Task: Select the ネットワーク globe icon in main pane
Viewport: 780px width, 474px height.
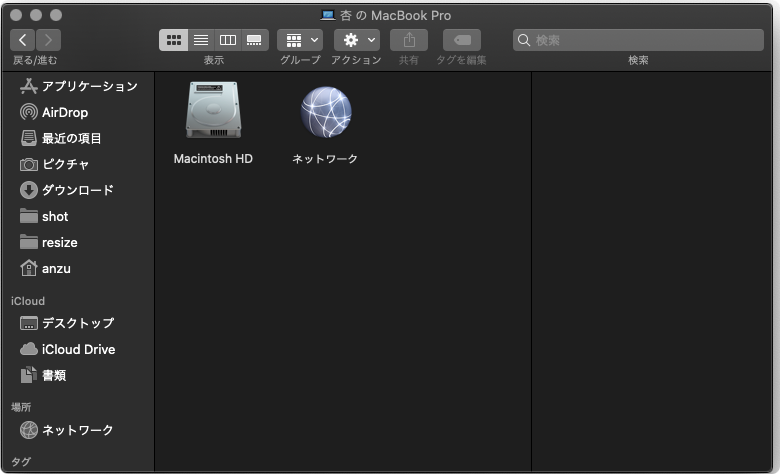Action: pyautogui.click(x=326, y=112)
